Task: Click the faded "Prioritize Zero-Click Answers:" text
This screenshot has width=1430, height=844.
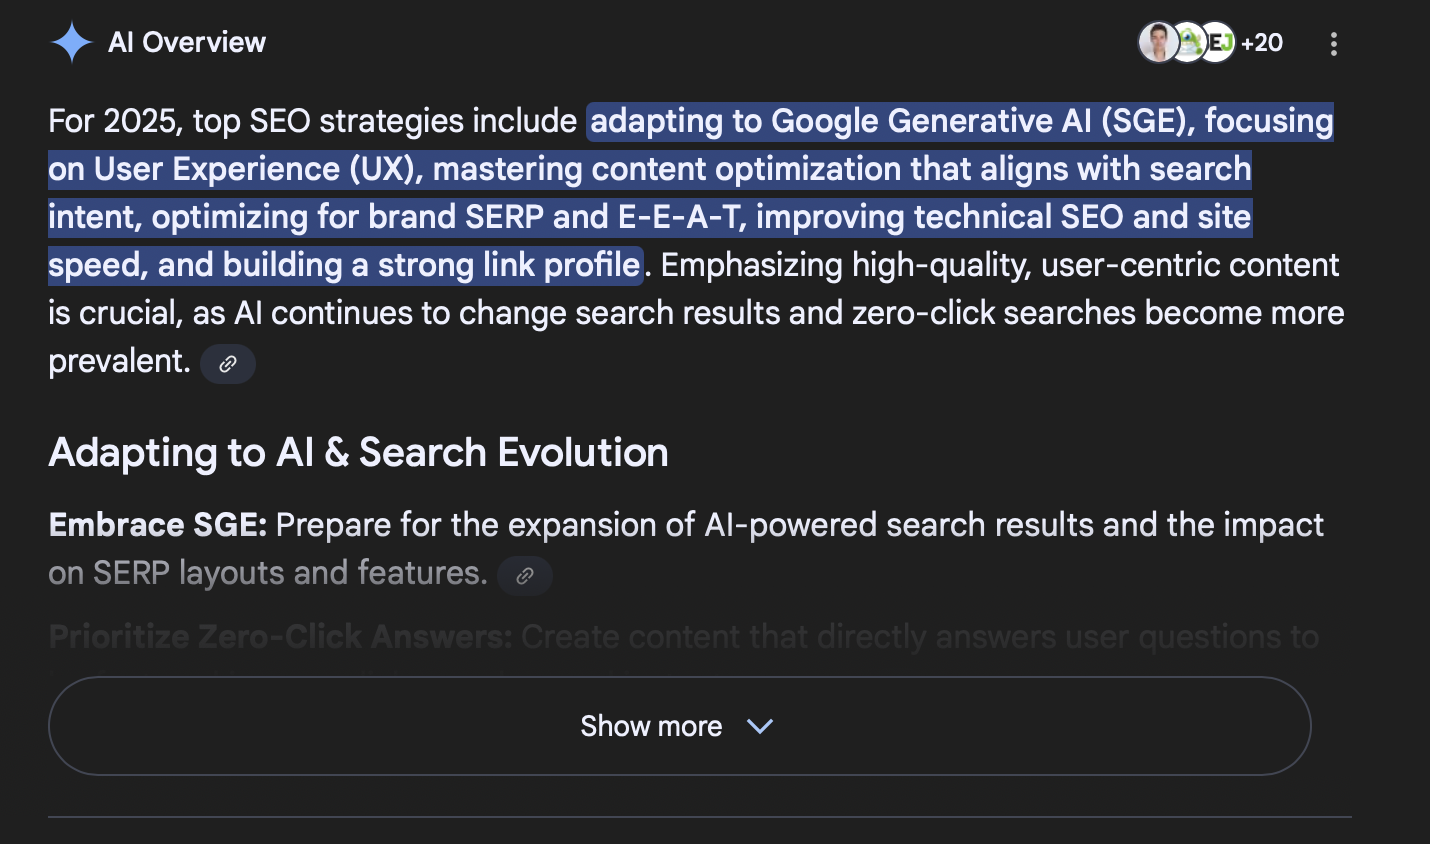Action: [280, 637]
